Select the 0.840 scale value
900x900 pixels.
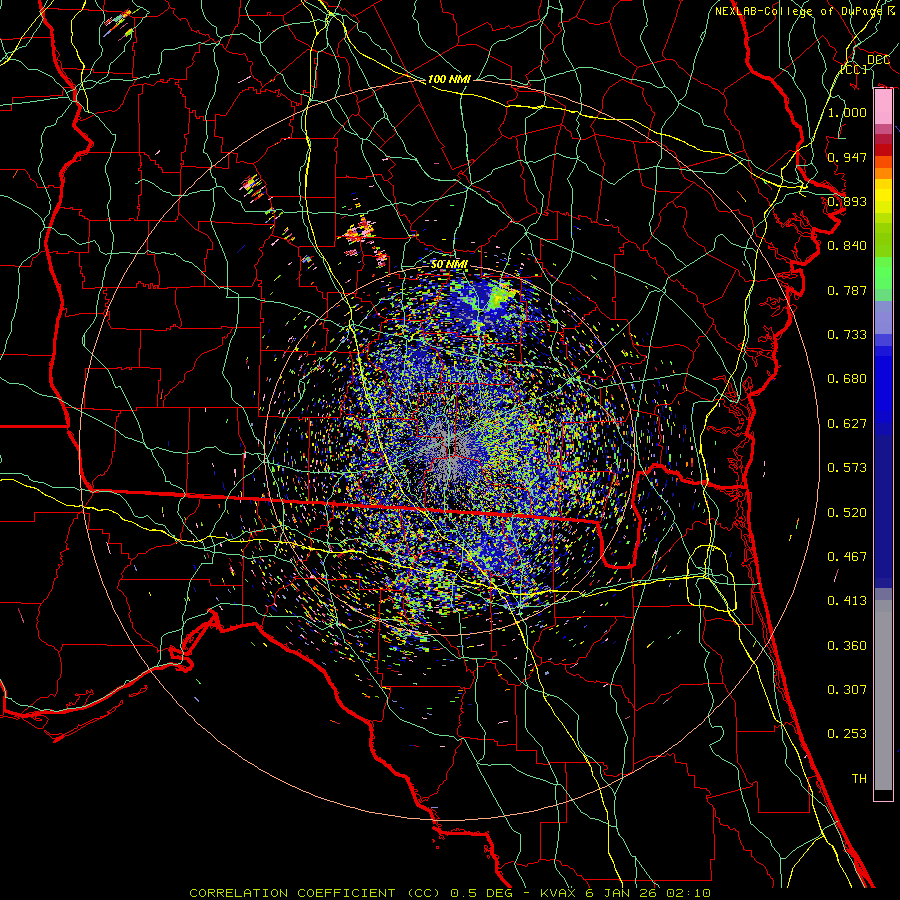(847, 246)
